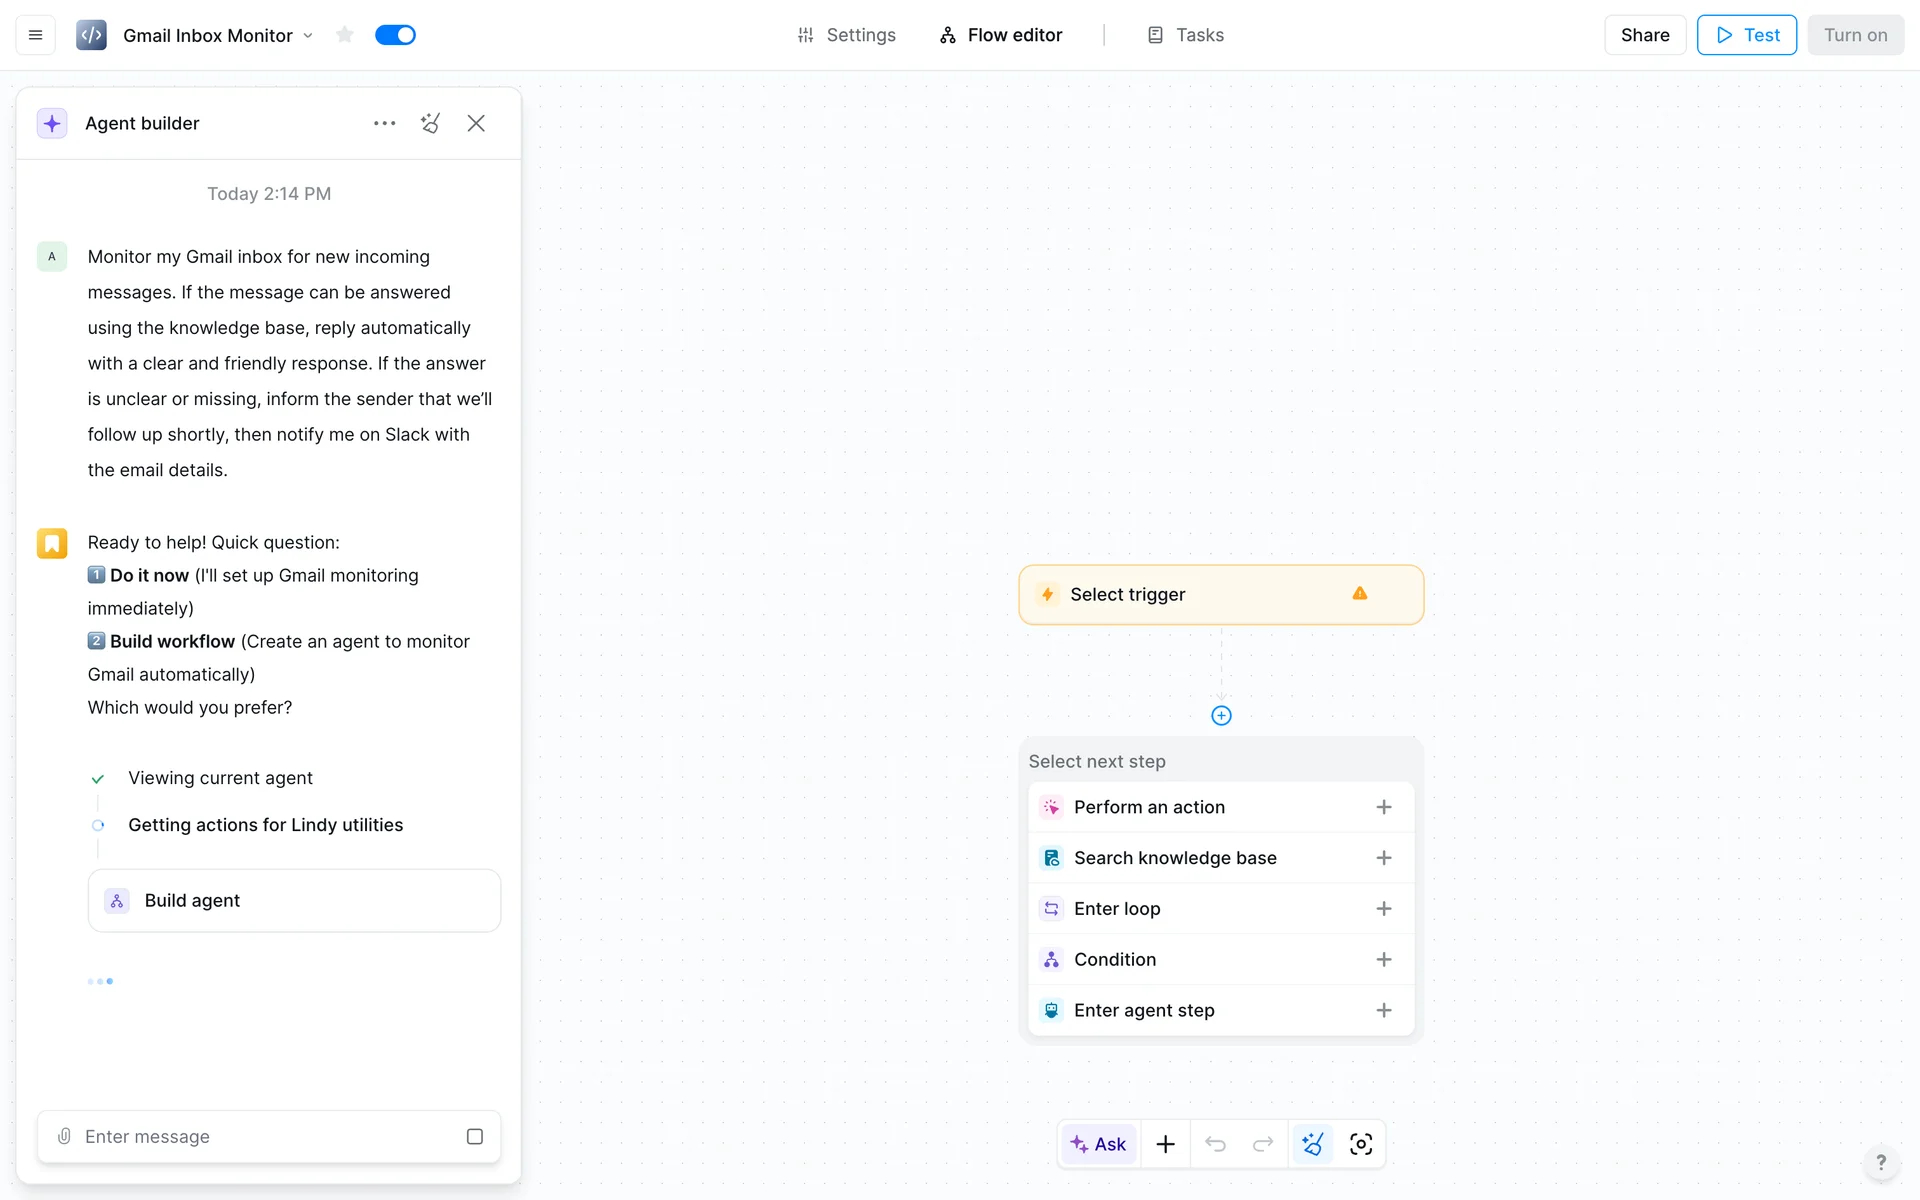The width and height of the screenshot is (1920, 1200).
Task: Click the fit-to-view focus icon
Action: click(1360, 1144)
